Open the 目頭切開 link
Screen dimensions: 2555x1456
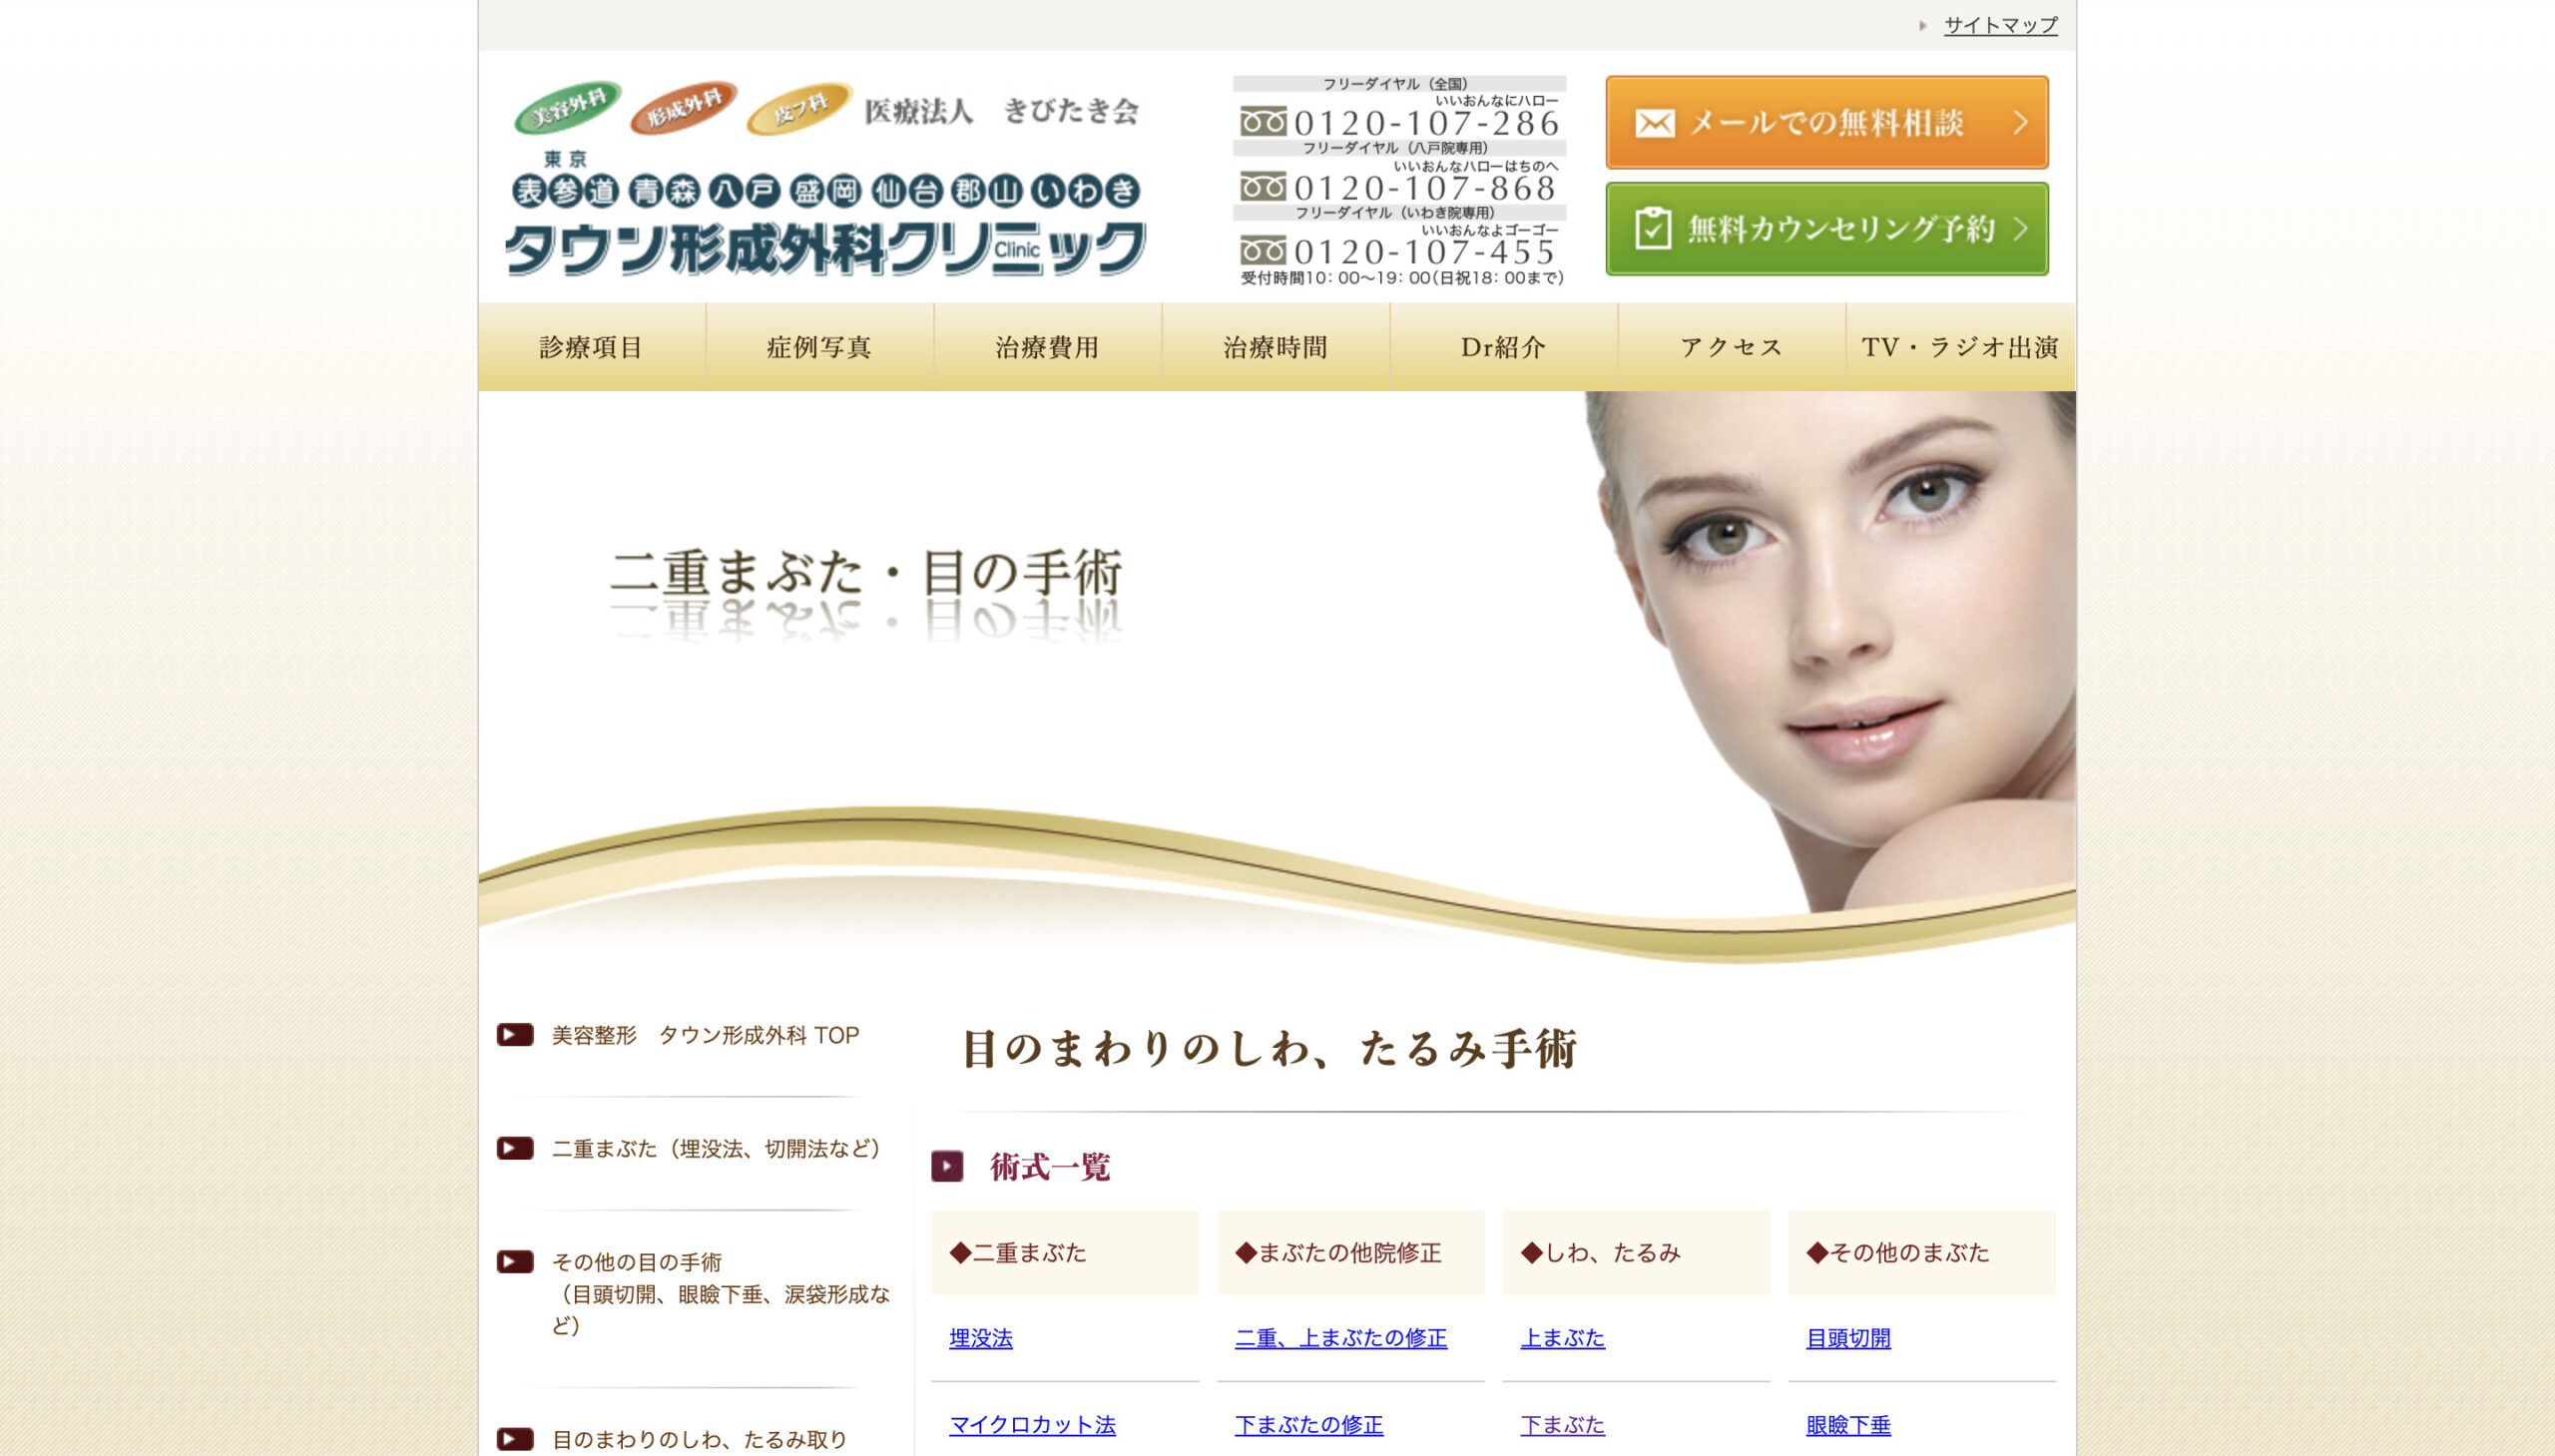pos(1847,1338)
